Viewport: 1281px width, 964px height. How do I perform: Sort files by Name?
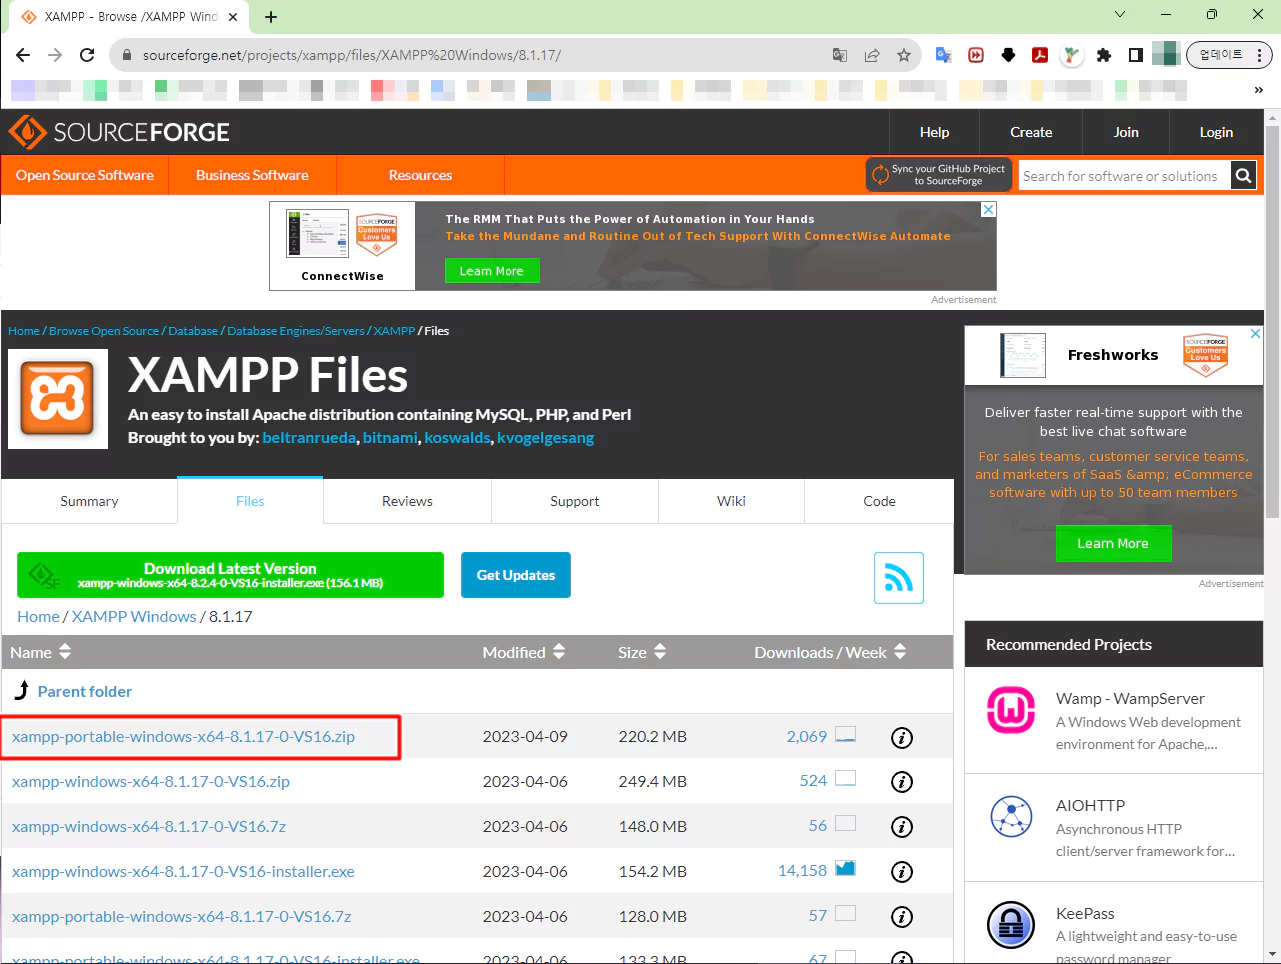pos(40,652)
